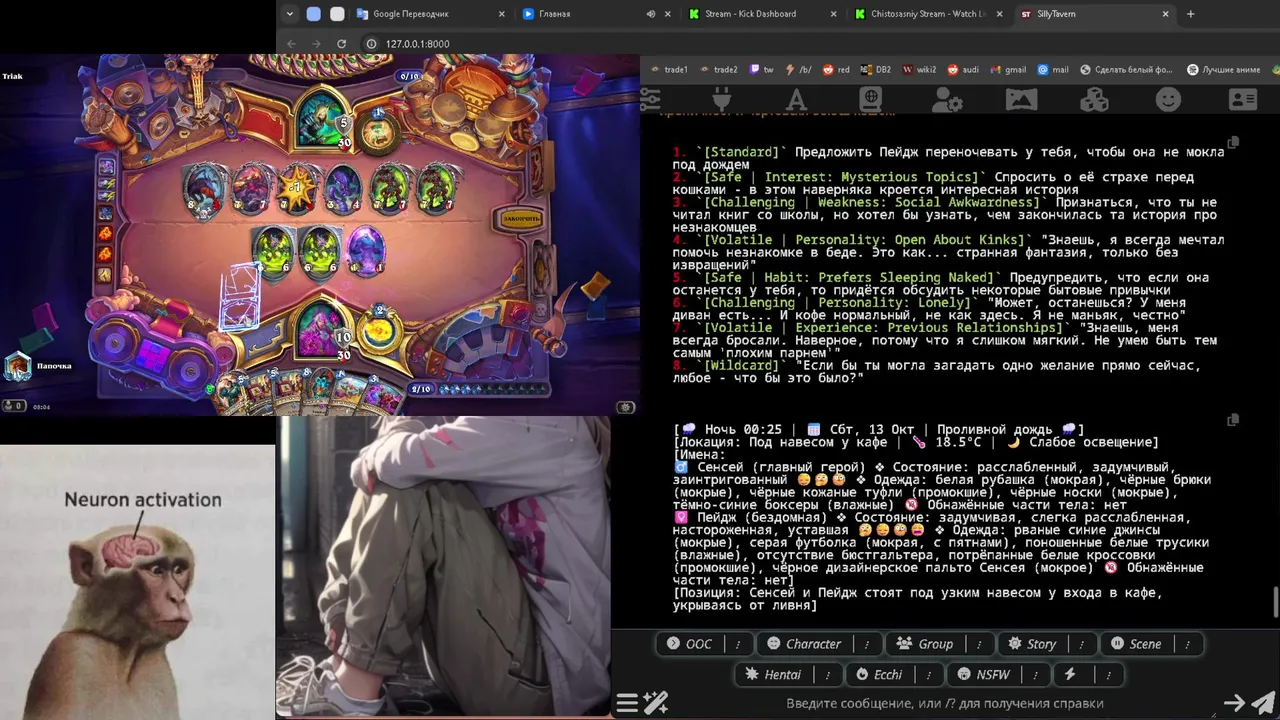Open persona management smiley icon
This screenshot has width=1280, height=720.
[x=1168, y=99]
